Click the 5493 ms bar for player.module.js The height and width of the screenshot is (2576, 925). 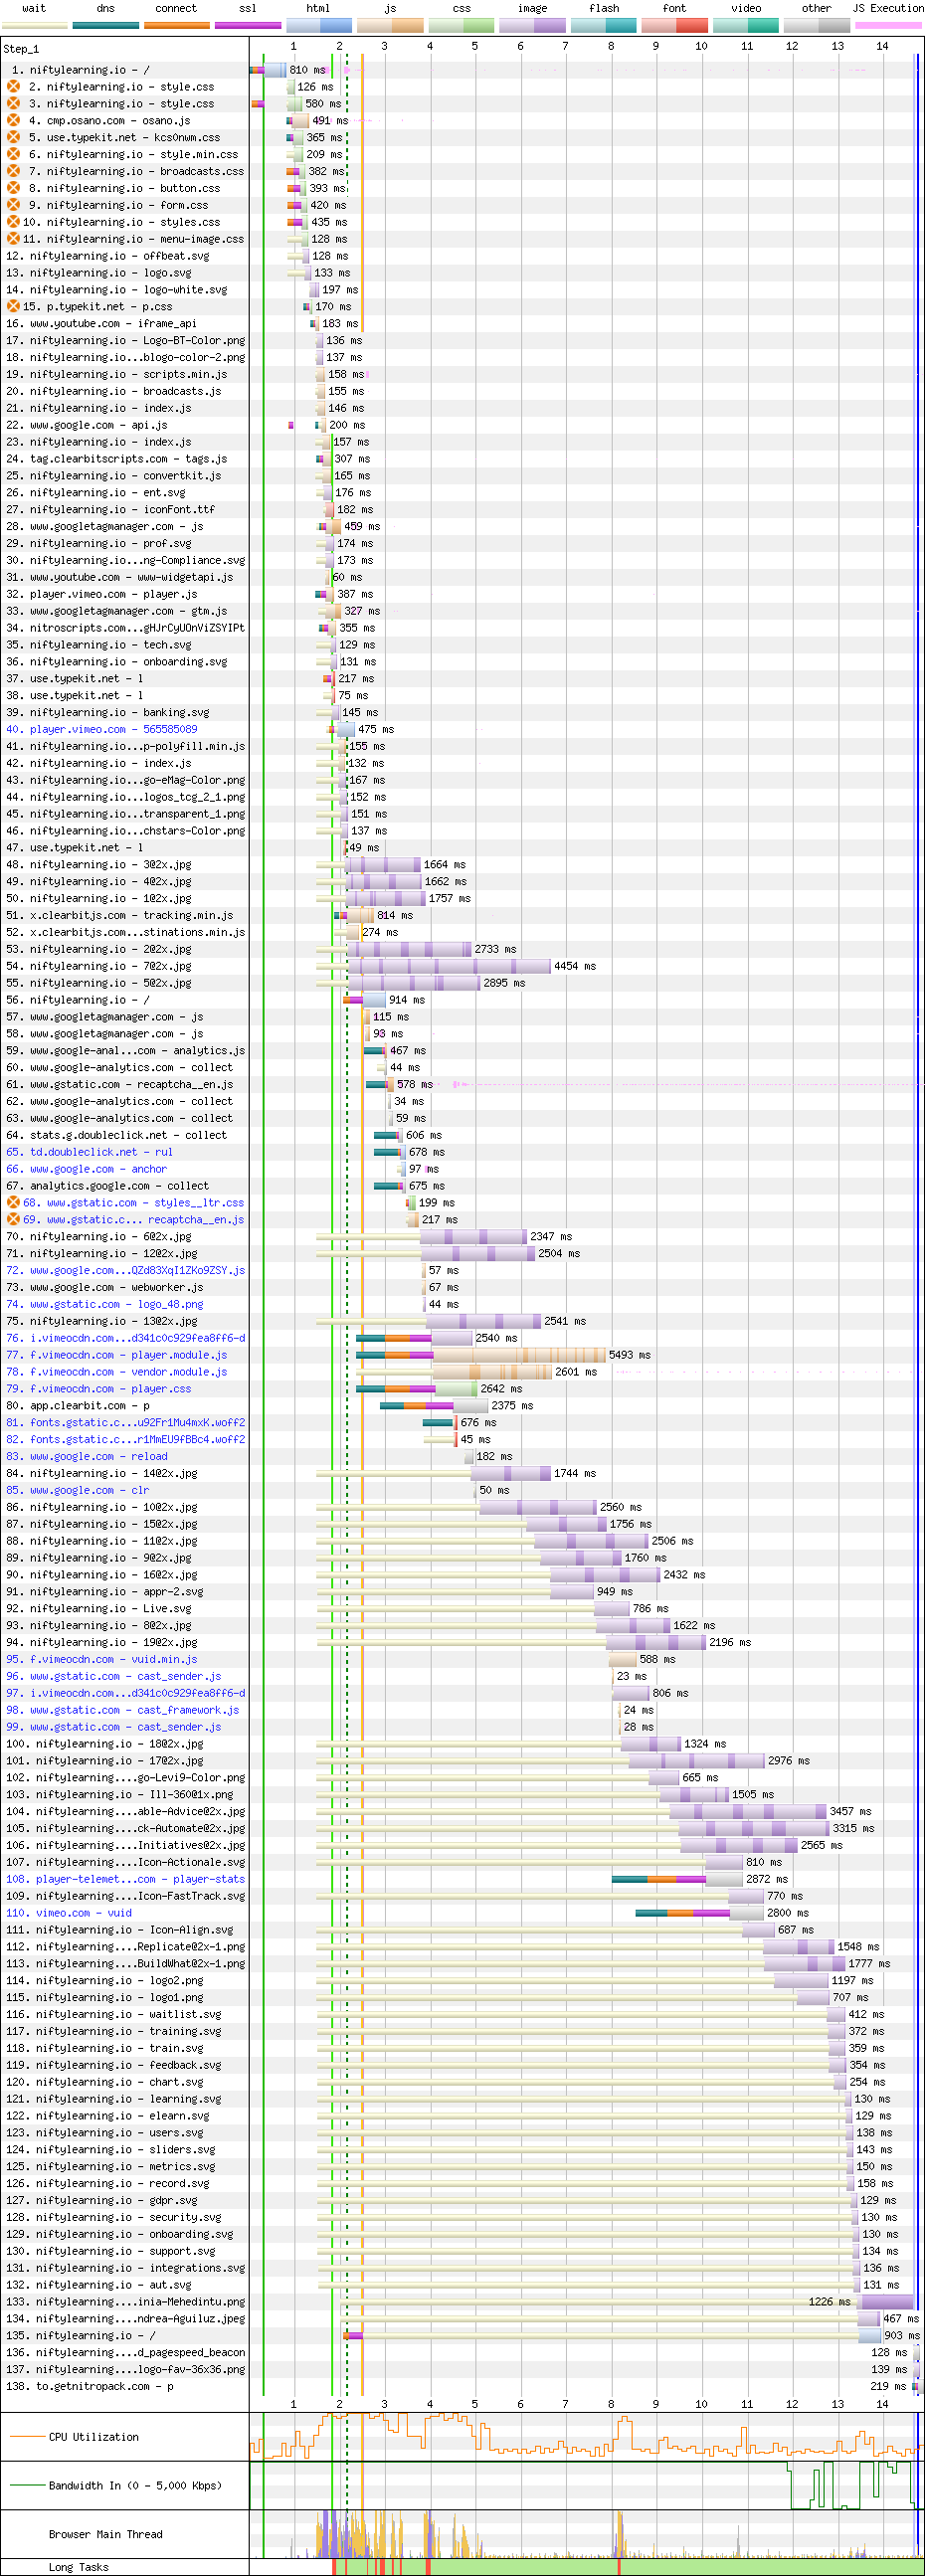tap(520, 1355)
